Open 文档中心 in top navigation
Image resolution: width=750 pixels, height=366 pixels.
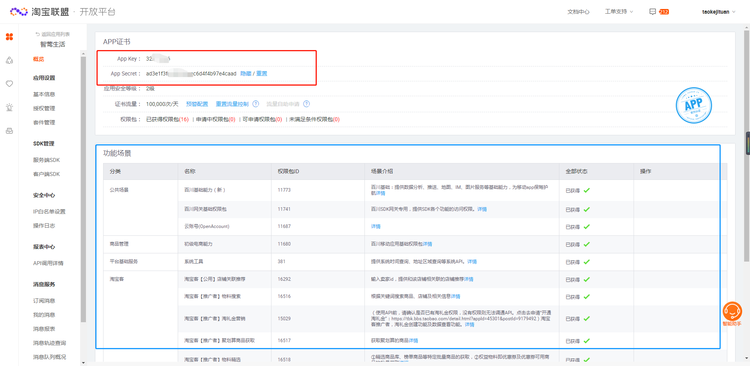[578, 12]
